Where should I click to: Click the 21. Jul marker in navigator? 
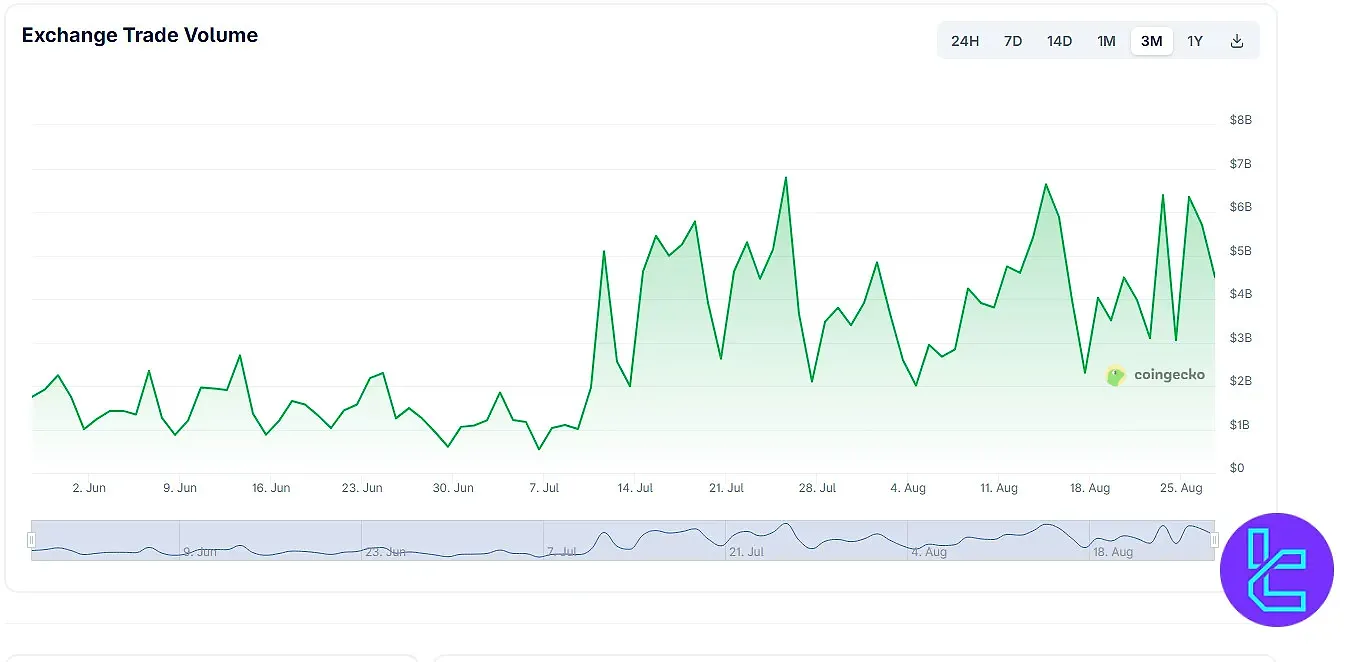pyautogui.click(x=746, y=551)
